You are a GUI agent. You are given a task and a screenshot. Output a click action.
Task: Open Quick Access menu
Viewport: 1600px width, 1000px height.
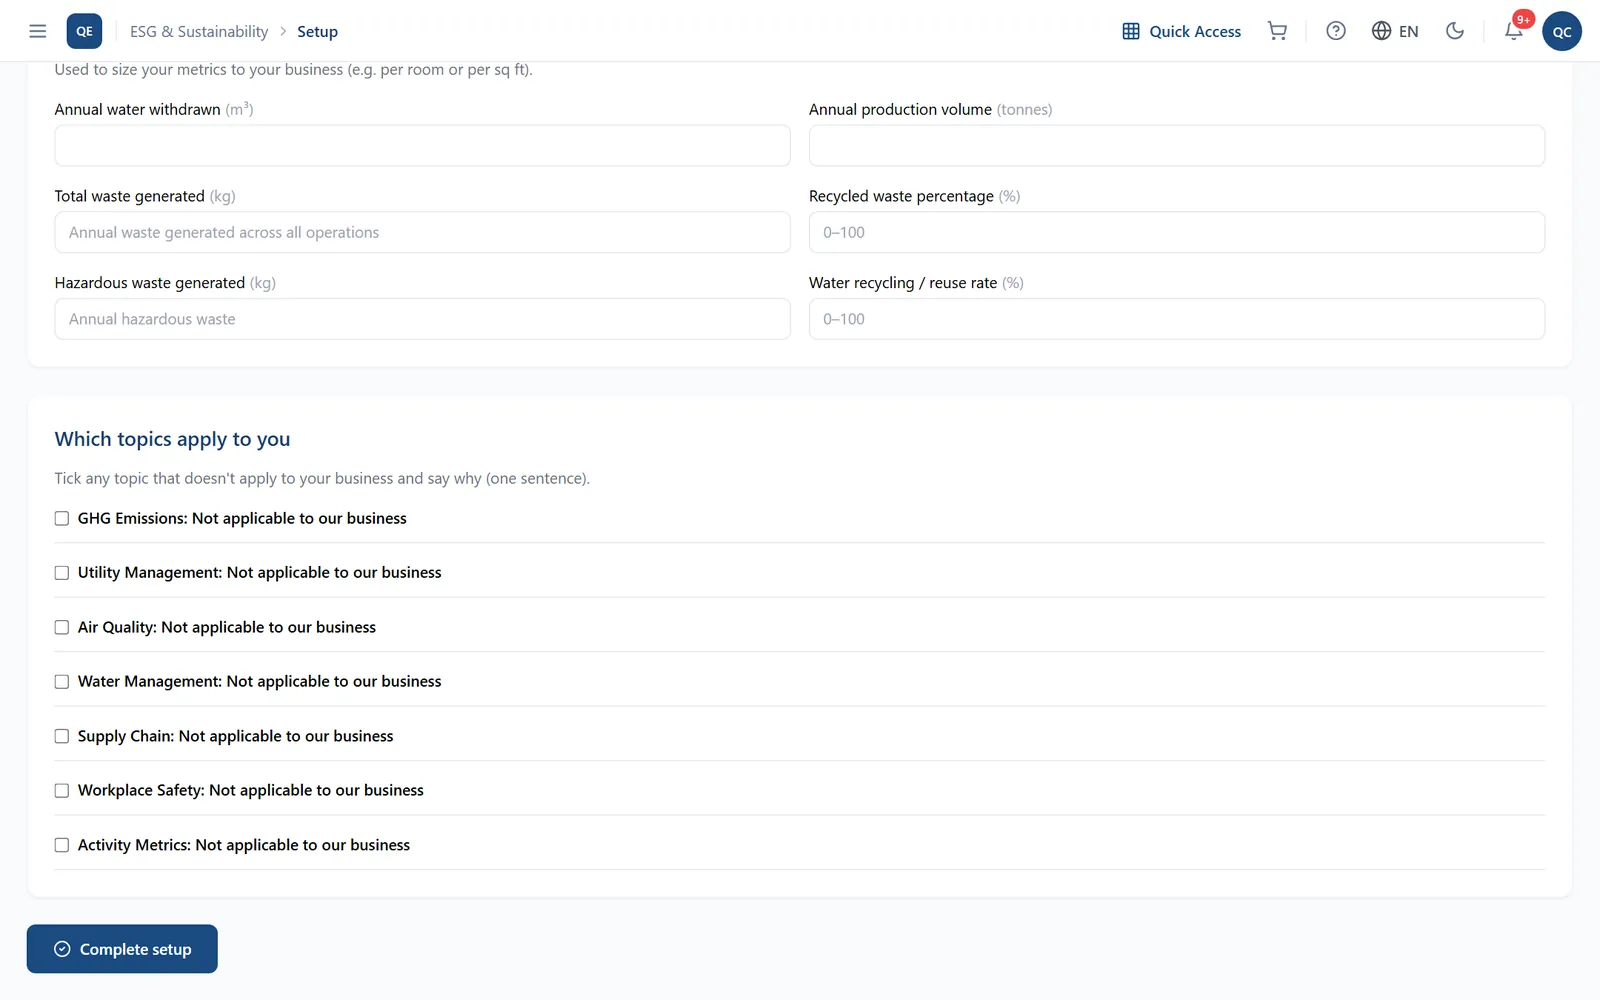coord(1181,31)
